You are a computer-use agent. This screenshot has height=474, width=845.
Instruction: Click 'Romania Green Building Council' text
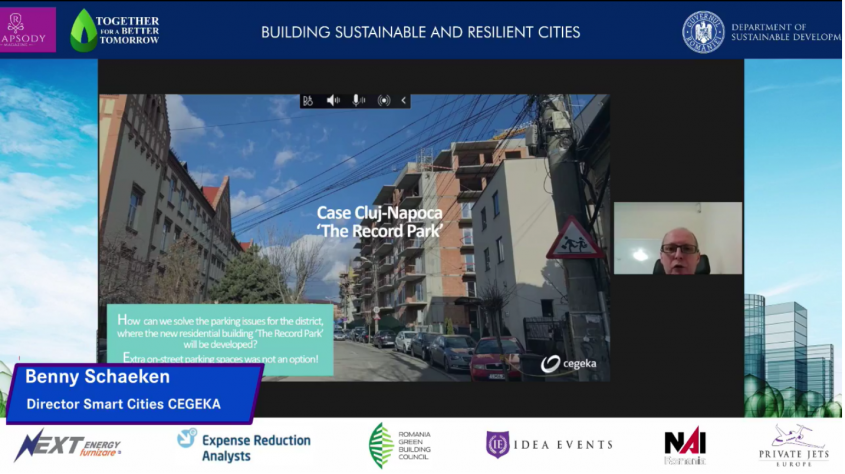click(414, 445)
